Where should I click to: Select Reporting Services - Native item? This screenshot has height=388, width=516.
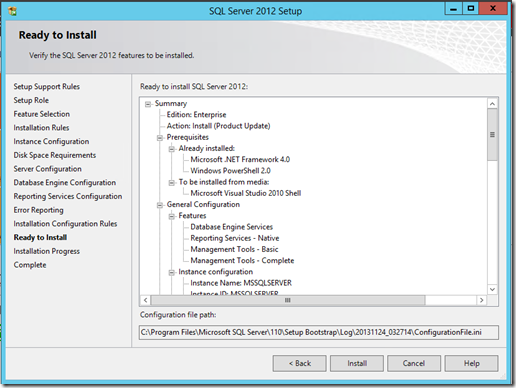click(235, 238)
